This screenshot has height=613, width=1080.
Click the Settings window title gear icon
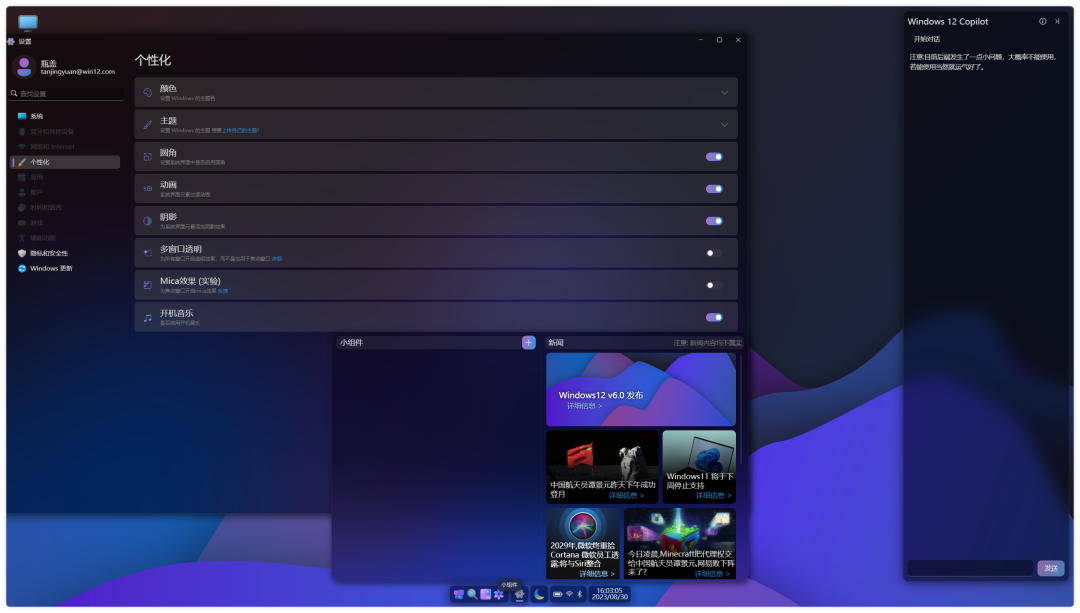11,41
